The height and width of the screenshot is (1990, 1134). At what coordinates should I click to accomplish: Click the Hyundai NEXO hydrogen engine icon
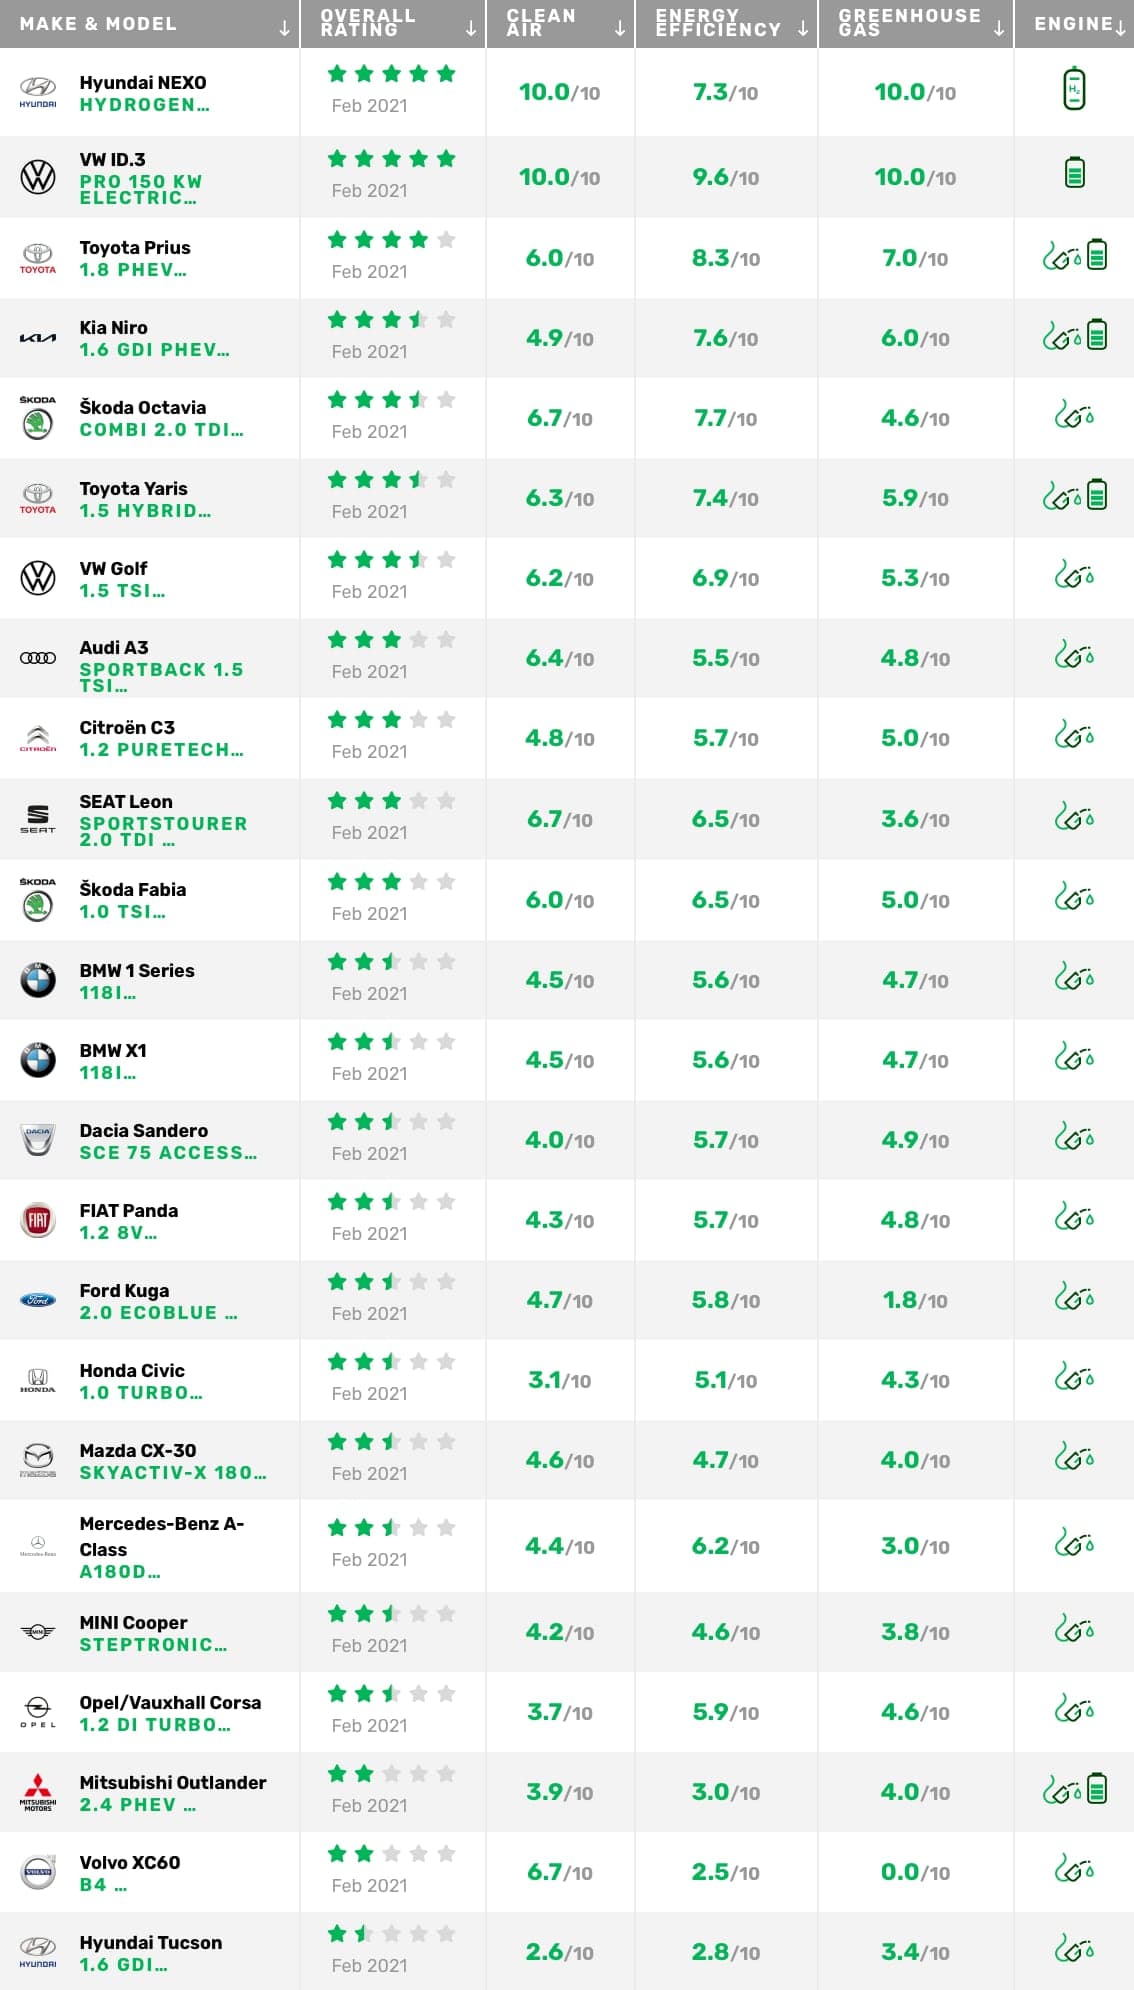[x=1074, y=89]
